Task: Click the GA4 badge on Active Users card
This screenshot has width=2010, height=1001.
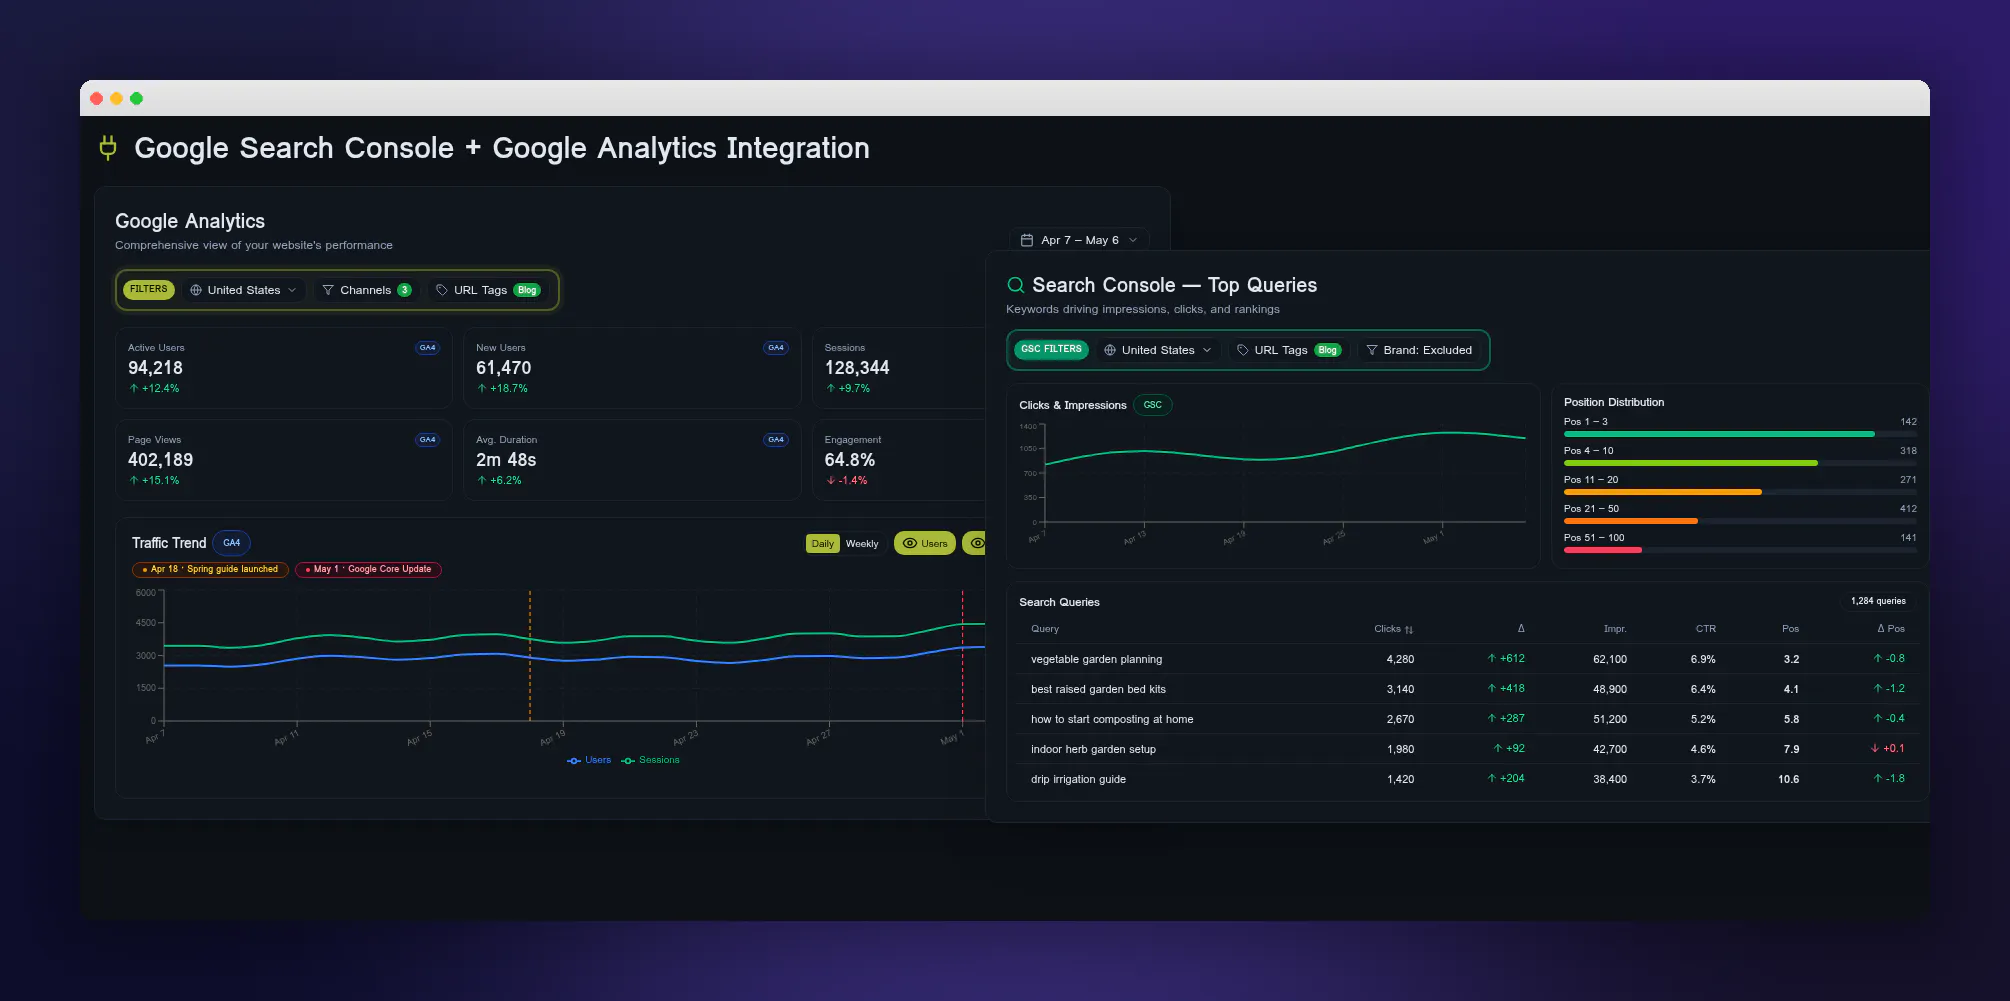Action: 428,348
